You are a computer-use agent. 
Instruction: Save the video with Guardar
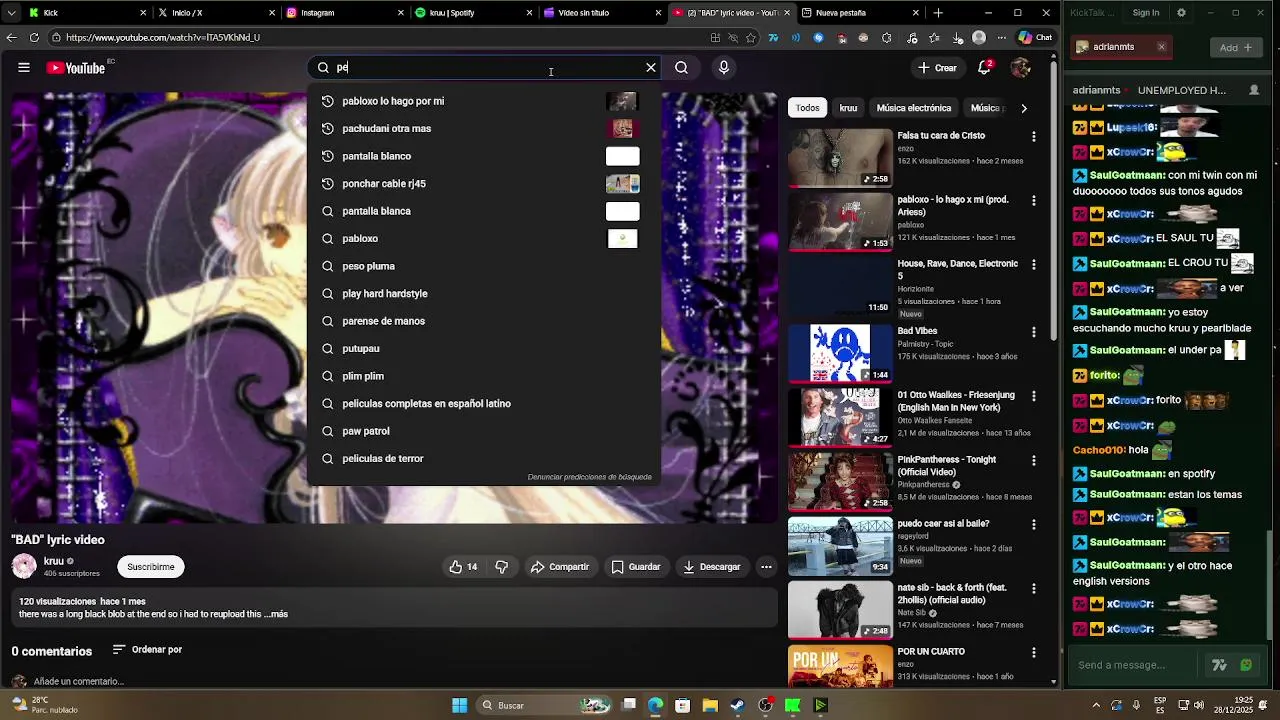click(x=636, y=567)
